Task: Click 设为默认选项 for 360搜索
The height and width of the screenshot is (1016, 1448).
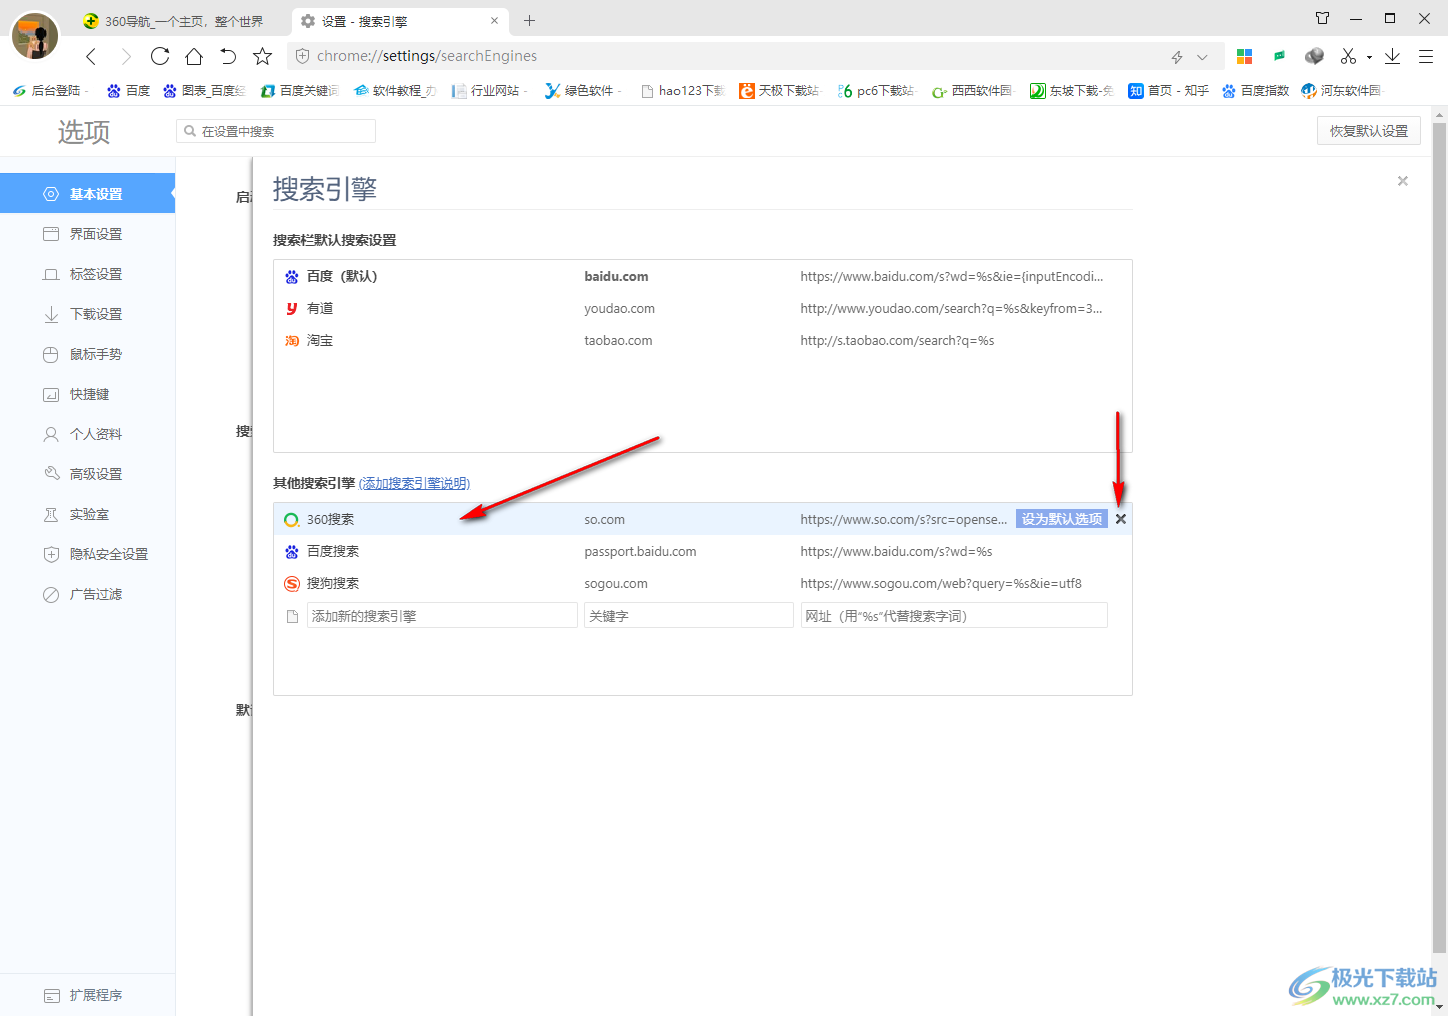Action: click(x=1062, y=519)
